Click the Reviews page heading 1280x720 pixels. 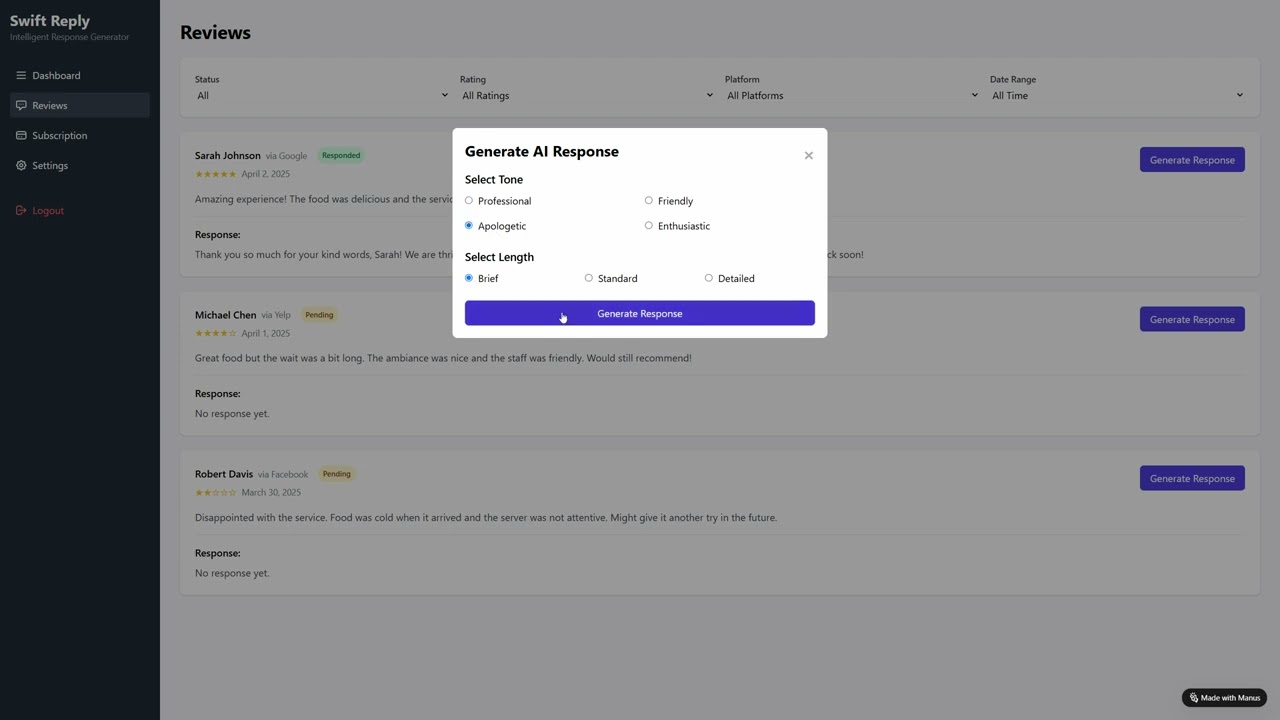coord(215,32)
